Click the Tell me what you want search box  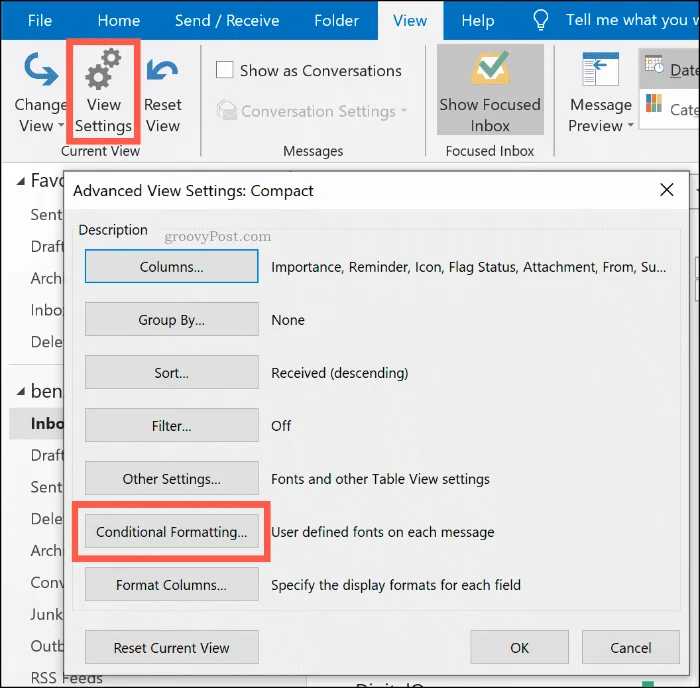632,20
